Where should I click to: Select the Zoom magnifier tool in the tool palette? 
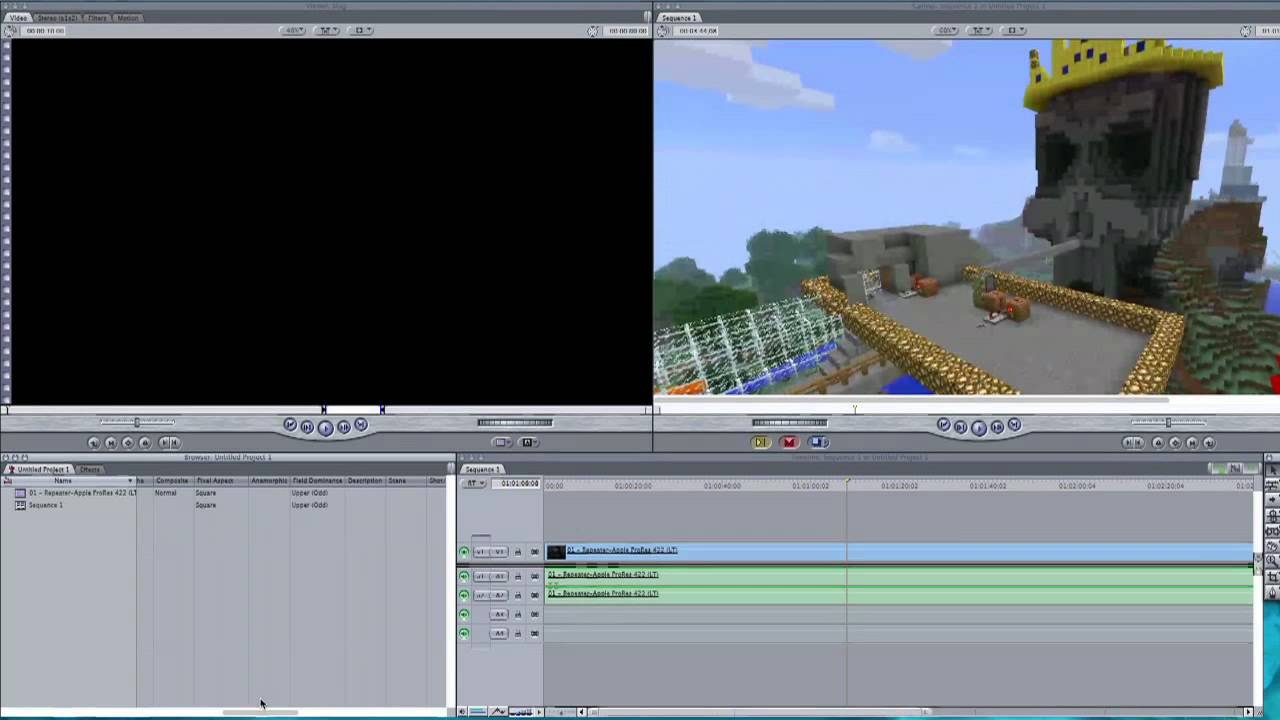click(x=1272, y=562)
